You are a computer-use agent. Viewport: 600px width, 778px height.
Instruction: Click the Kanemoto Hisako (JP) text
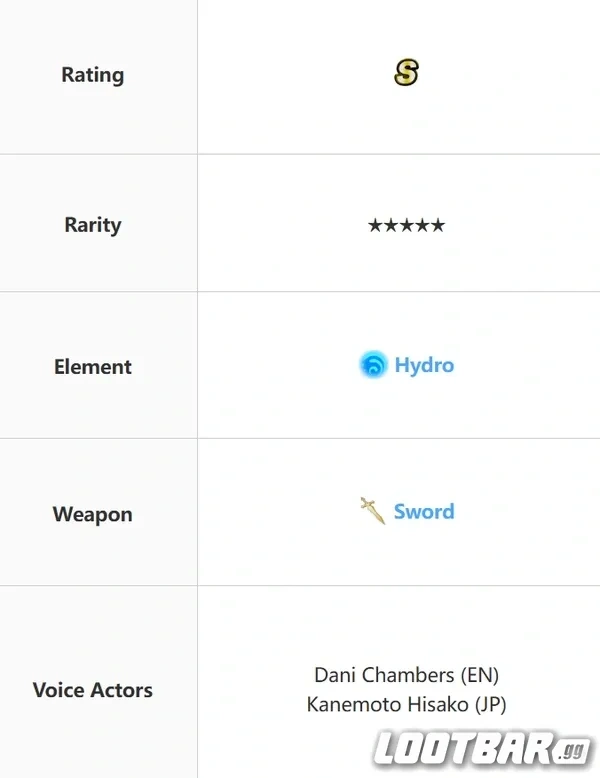pyautogui.click(x=406, y=705)
